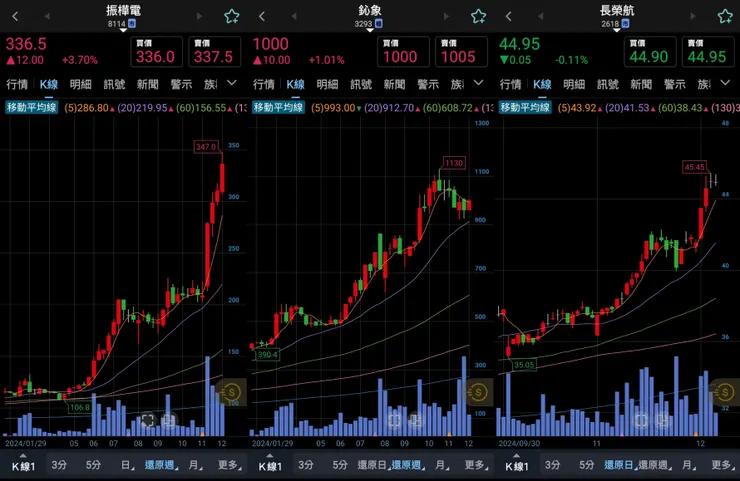Image resolution: width=740 pixels, height=481 pixels.
Task: Add 振樺電 to favorites with the star
Action: click(232, 17)
